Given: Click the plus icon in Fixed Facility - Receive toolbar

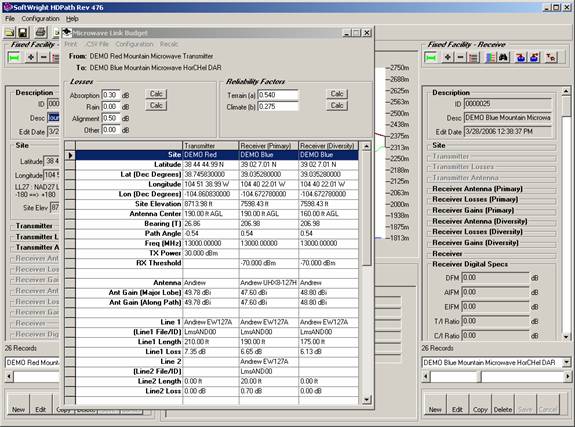Looking at the screenshot, I should click(448, 57).
